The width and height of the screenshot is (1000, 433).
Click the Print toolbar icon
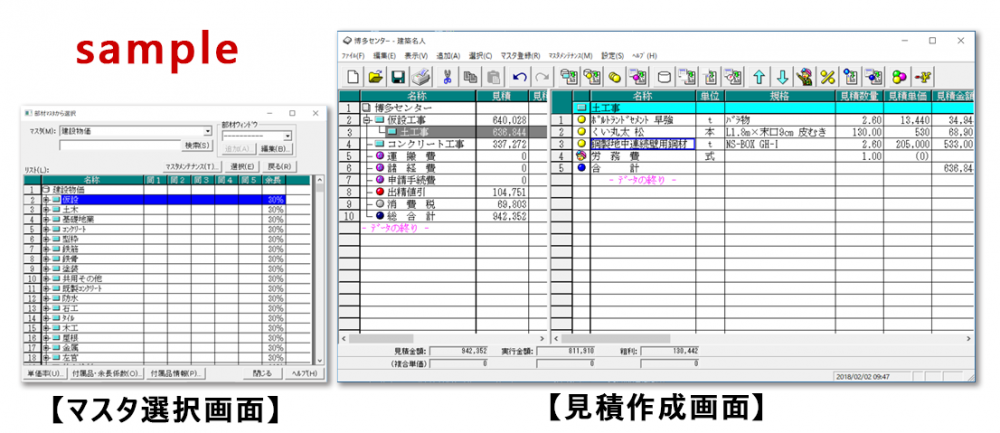pos(422,77)
